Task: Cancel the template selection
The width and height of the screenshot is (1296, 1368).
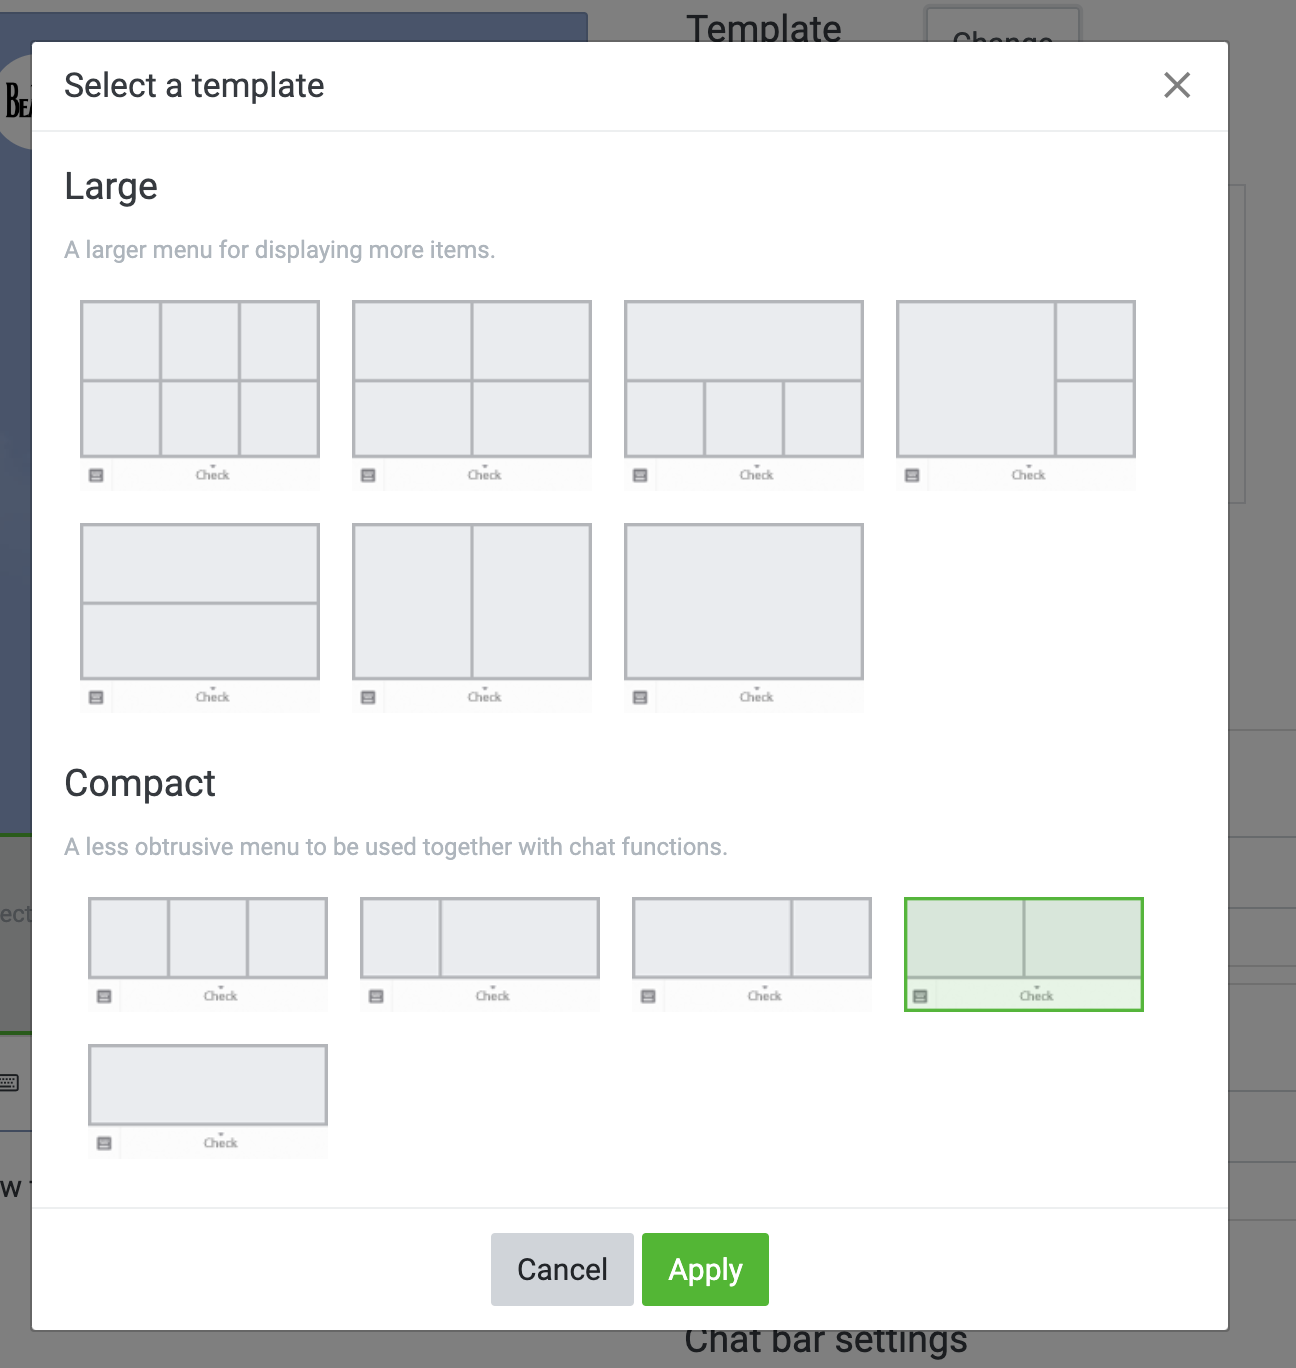Action: click(x=561, y=1269)
